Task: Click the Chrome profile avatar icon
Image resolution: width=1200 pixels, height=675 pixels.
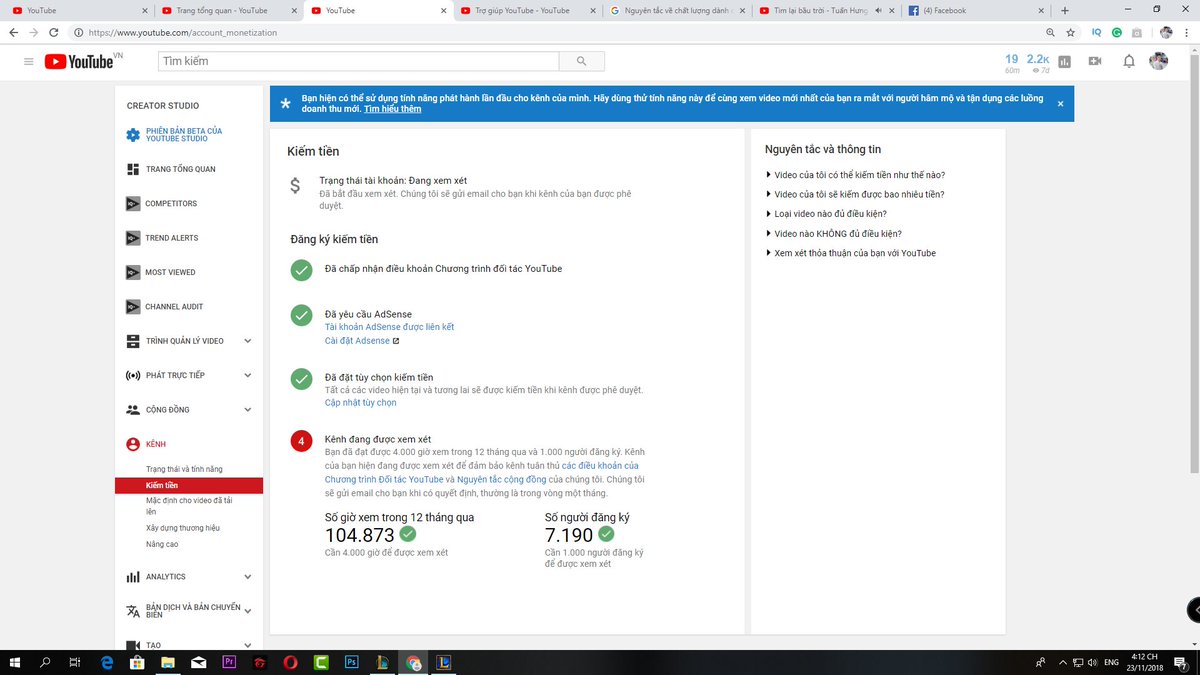Action: (x=1165, y=32)
